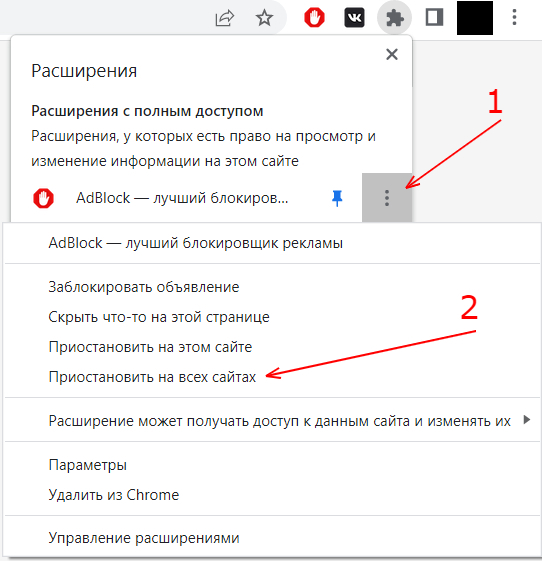542x561 pixels.
Task: Choose Приостановить на этом сайте
Action: point(150,347)
